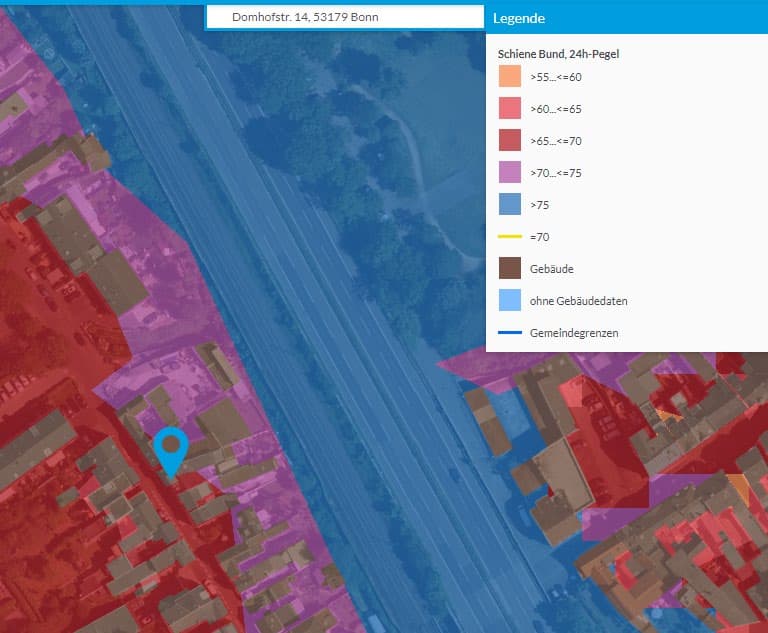Click the ohne Gebäudedaten legend label

pos(579,301)
